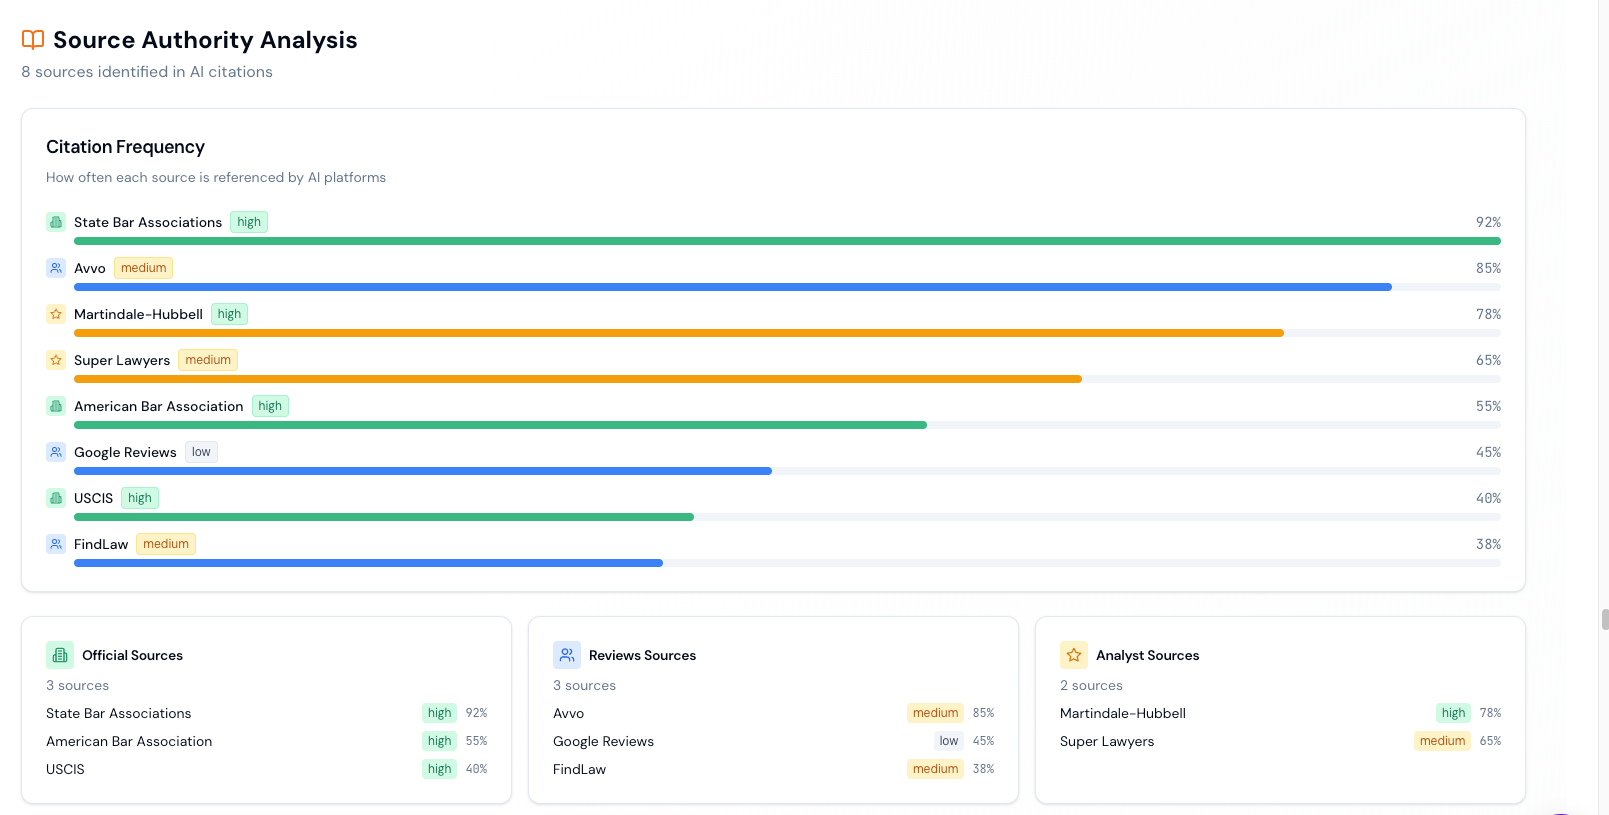Click the Citation Frequency card title
1609x815 pixels.
click(125, 147)
